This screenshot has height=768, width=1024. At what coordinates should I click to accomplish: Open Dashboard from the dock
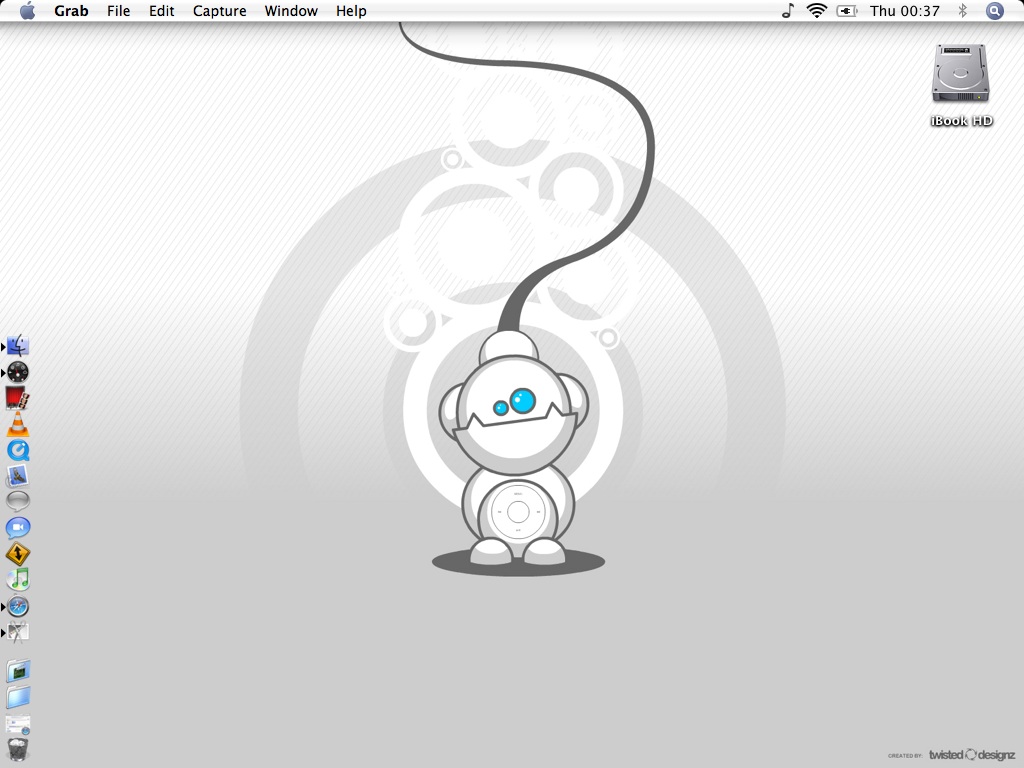(x=18, y=372)
